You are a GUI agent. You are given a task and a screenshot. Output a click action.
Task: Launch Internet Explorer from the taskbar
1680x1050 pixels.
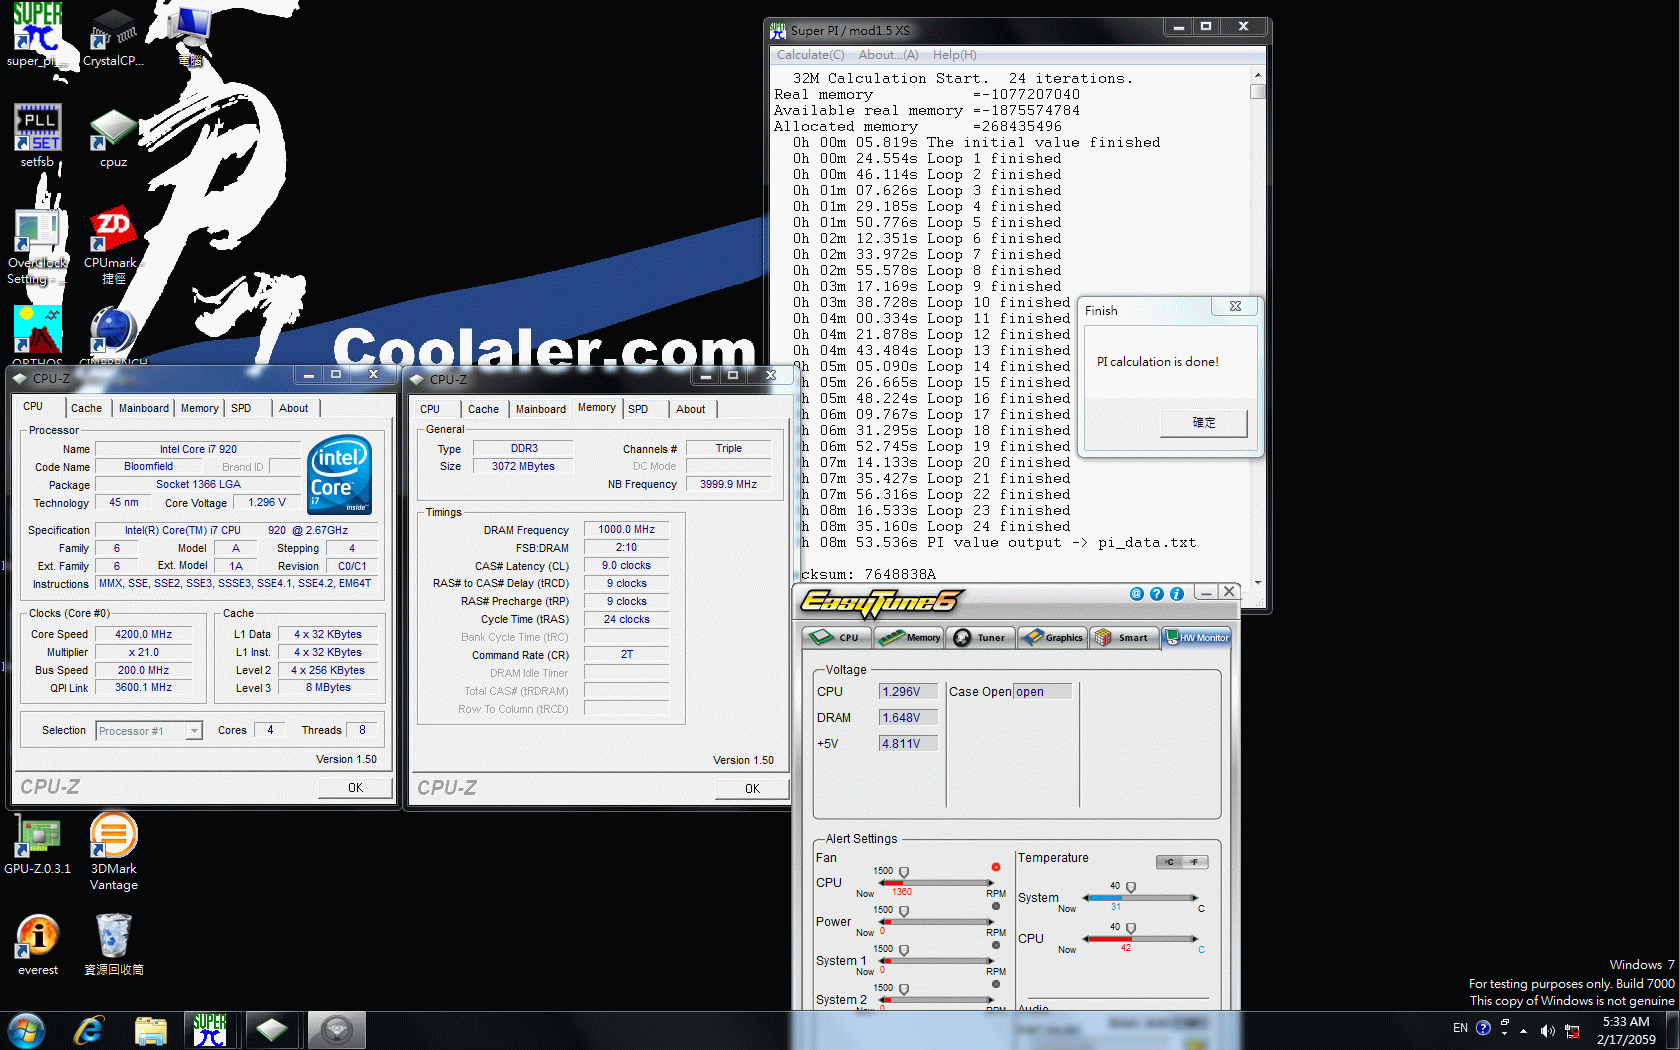[x=89, y=1030]
